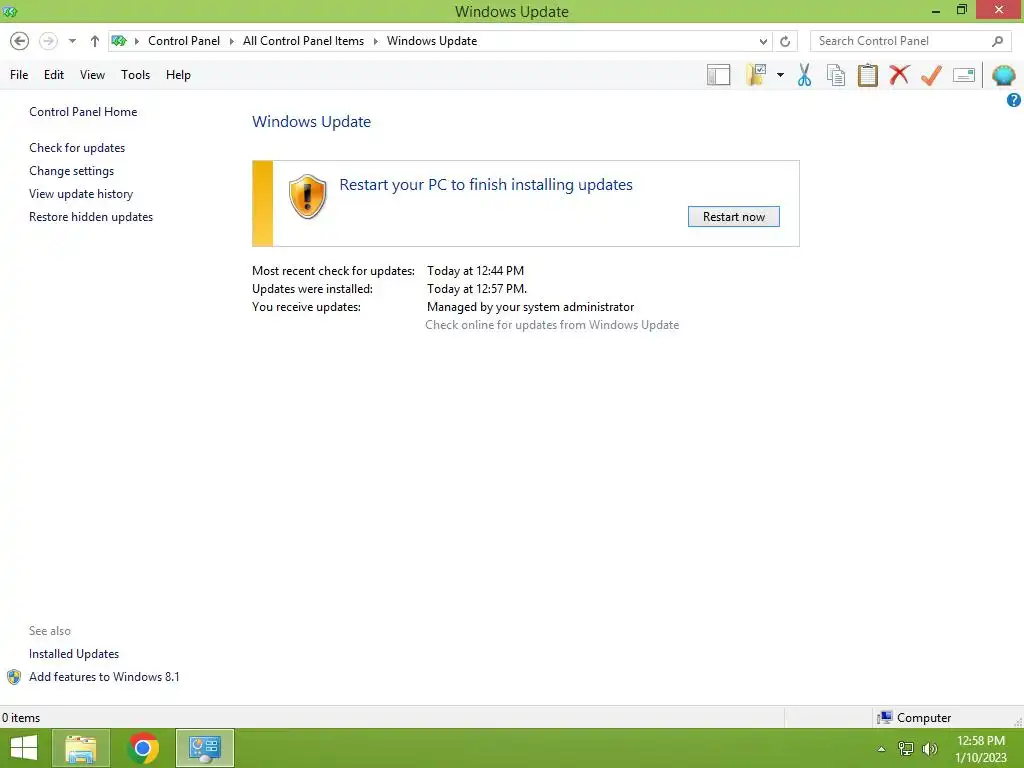
Task: Open the View menu
Action: tap(92, 75)
